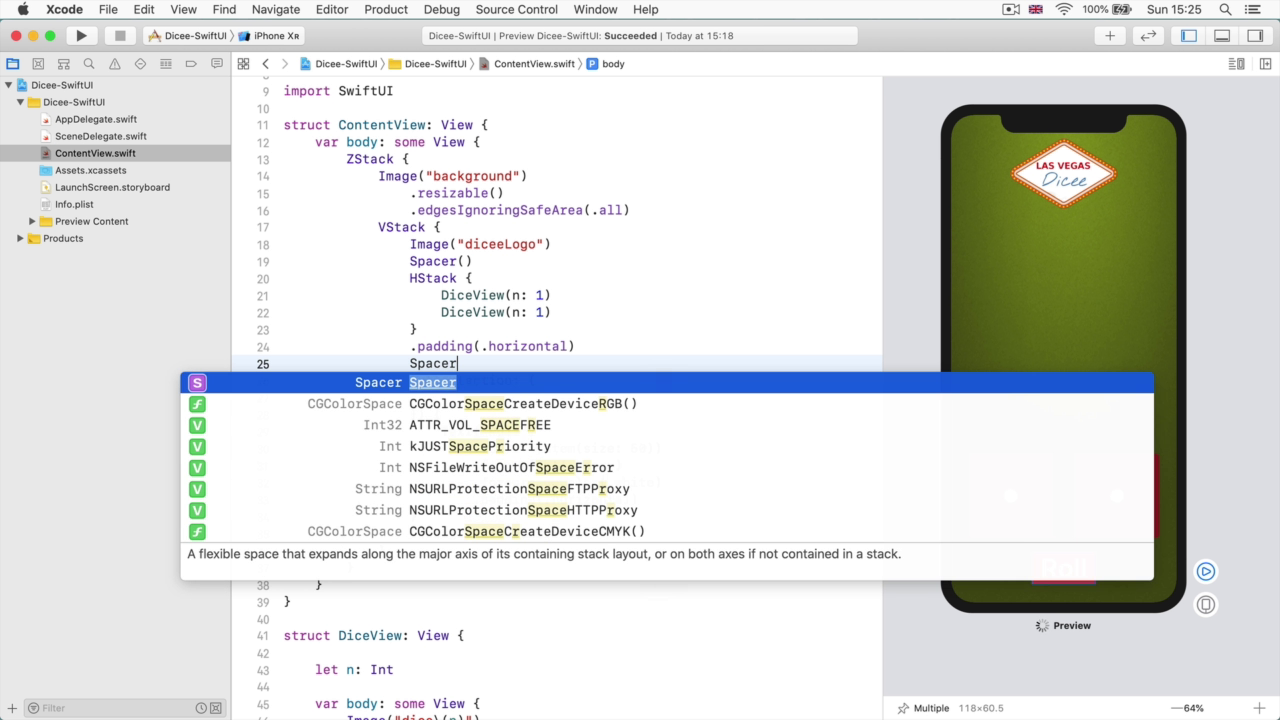Open Wi-Fi status menu
The image size is (1280, 720).
(x=1064, y=9)
